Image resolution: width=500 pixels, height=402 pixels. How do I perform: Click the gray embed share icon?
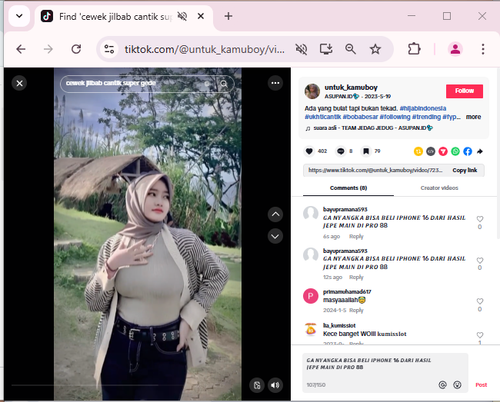click(x=431, y=151)
